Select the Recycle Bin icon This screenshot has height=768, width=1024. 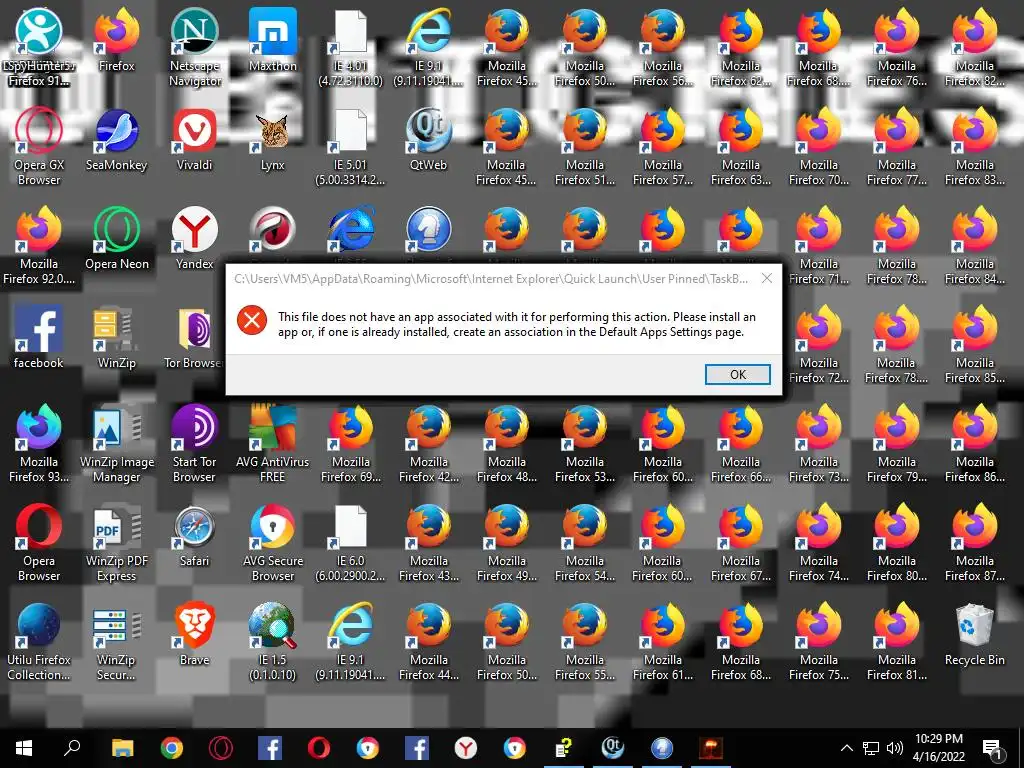click(x=974, y=635)
